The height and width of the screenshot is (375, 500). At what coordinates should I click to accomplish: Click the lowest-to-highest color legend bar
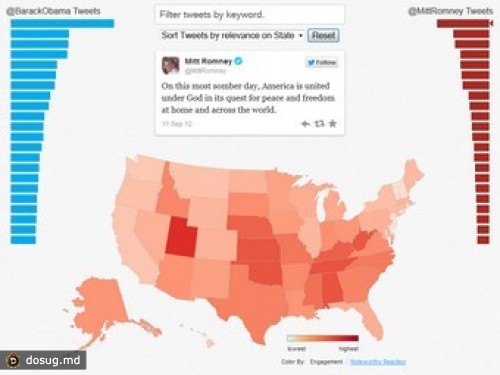(323, 338)
